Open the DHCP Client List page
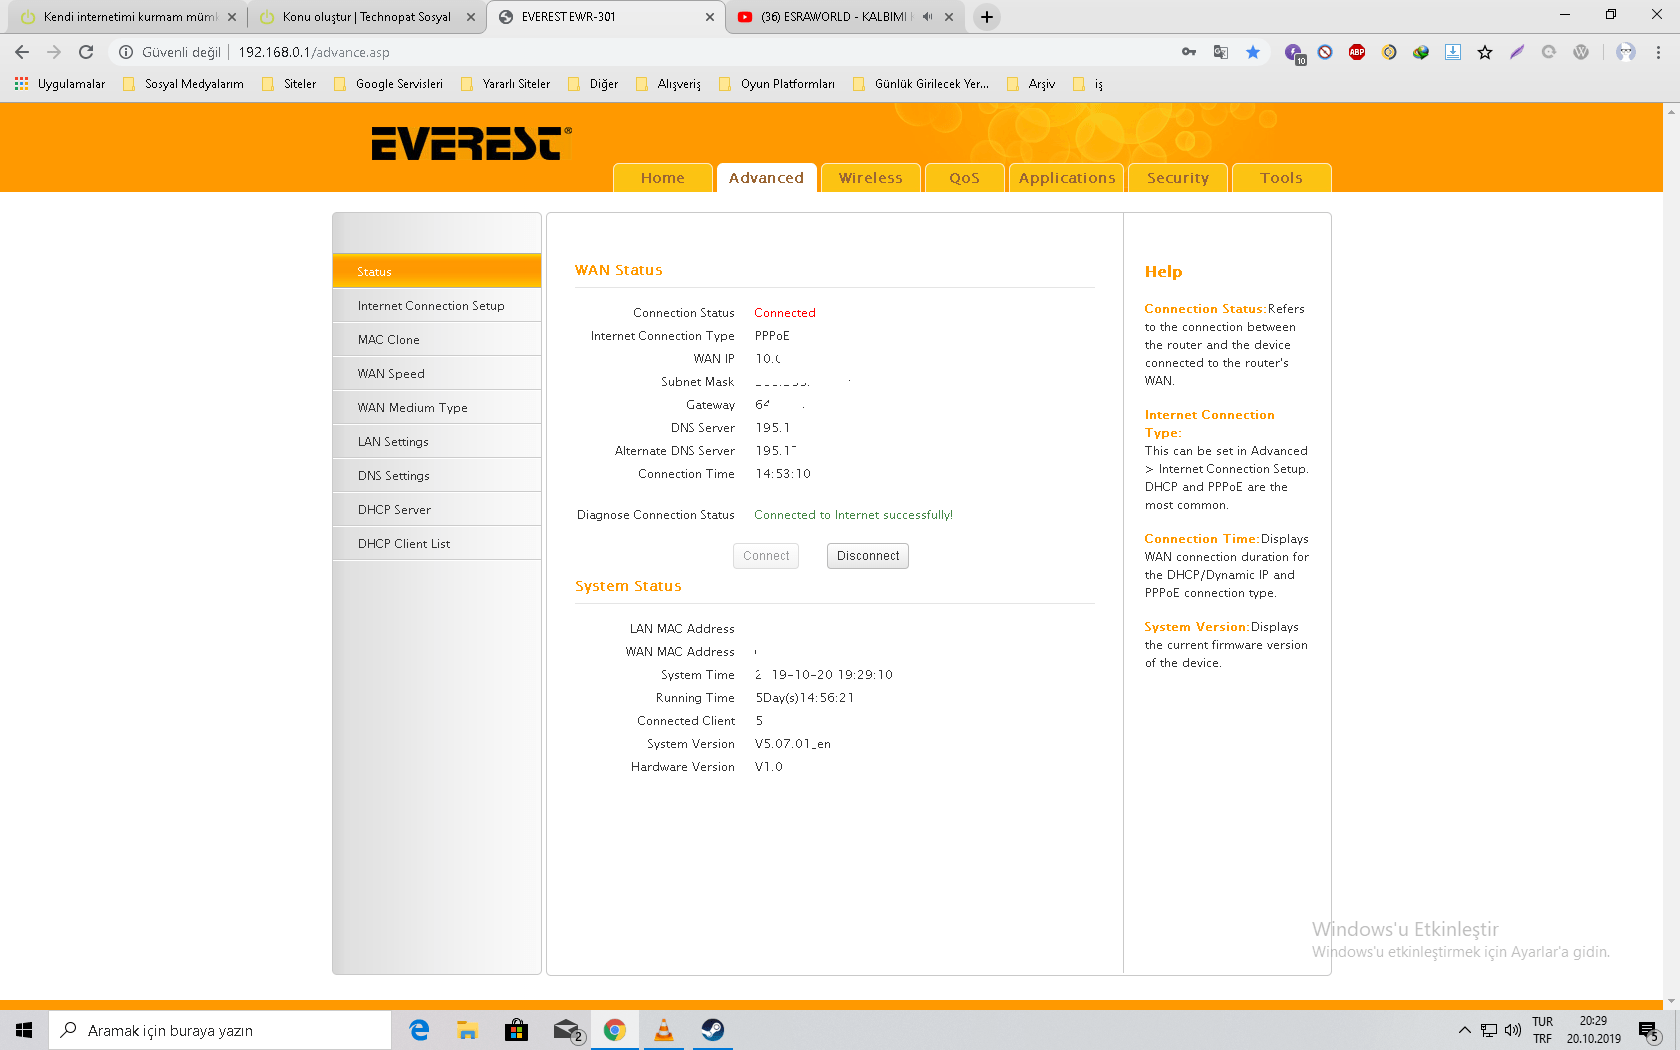 coord(437,543)
